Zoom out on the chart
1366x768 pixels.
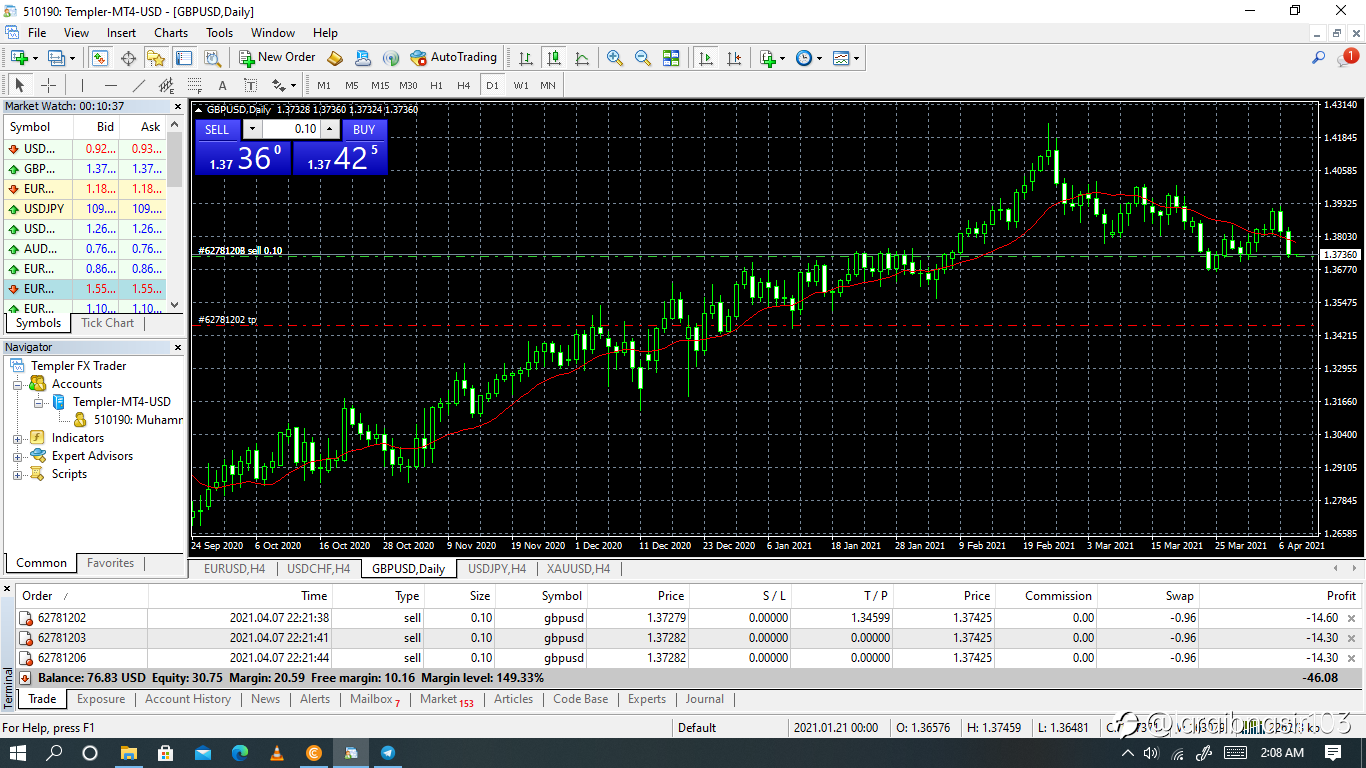coord(643,58)
